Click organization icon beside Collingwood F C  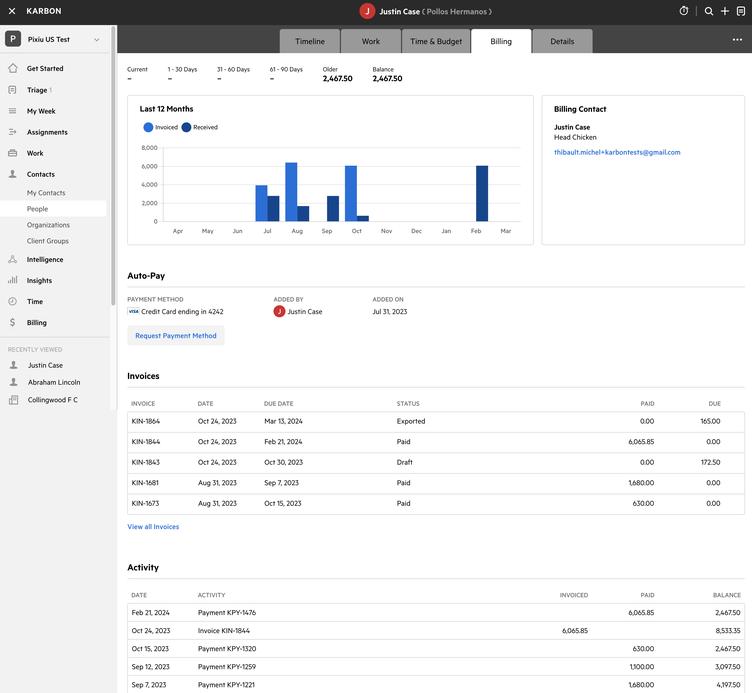(14, 399)
